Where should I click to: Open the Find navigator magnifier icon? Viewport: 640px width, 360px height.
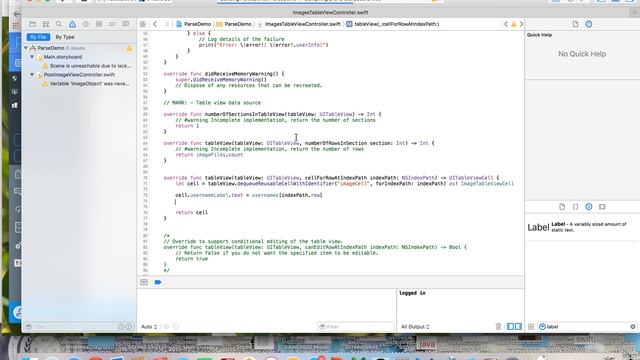[x=59, y=24]
